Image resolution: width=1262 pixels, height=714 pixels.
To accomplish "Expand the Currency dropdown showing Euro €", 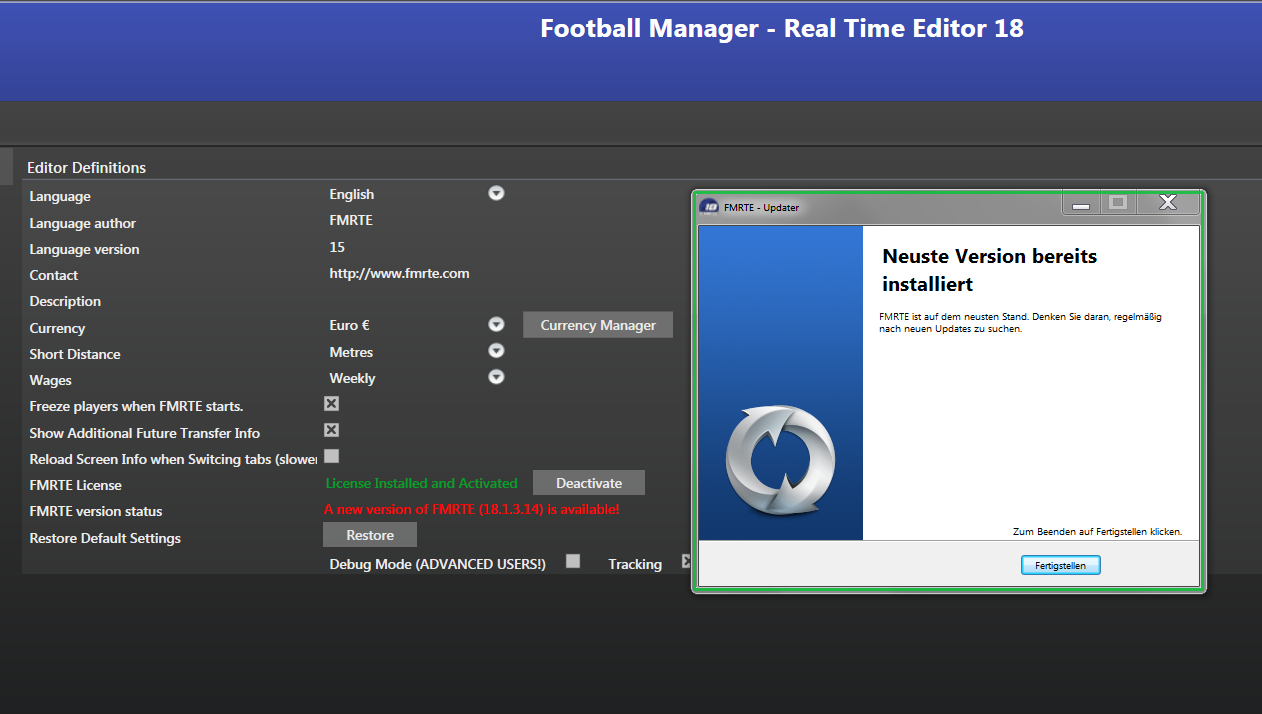I will (496, 325).
